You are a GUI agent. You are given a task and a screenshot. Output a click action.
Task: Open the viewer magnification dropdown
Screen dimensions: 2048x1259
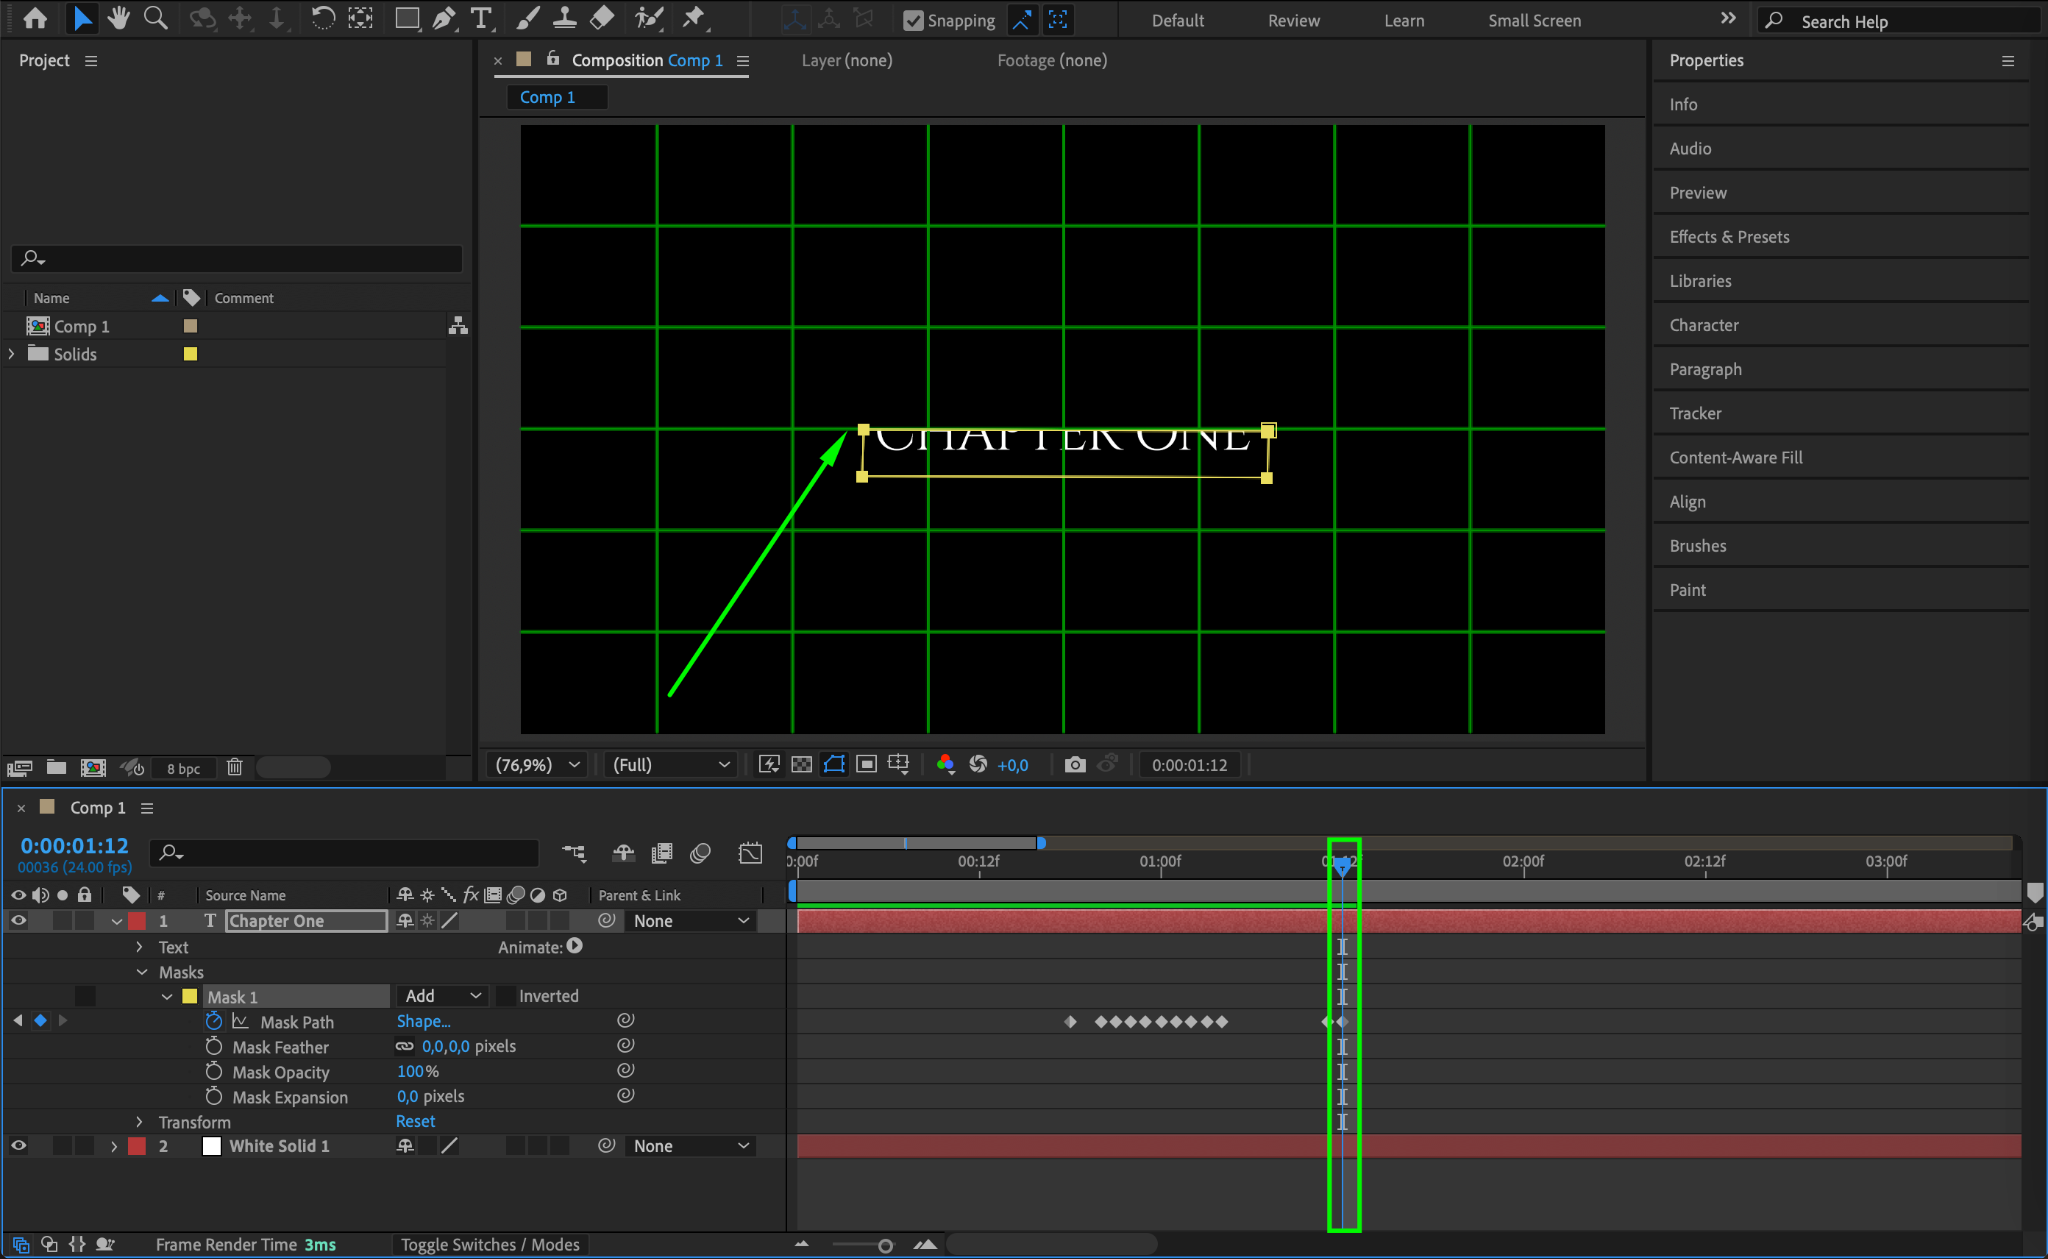click(538, 765)
